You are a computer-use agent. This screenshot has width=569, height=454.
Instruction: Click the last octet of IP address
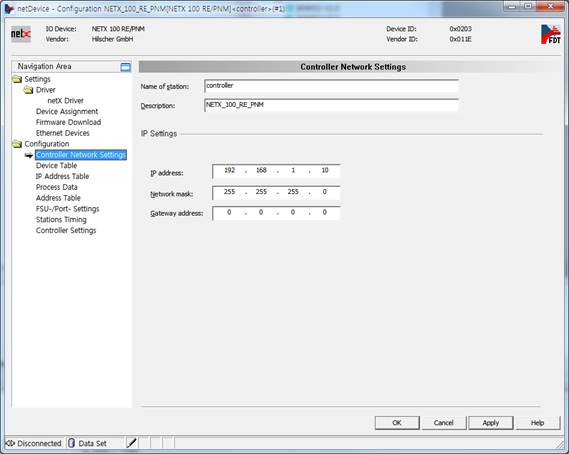(325, 171)
